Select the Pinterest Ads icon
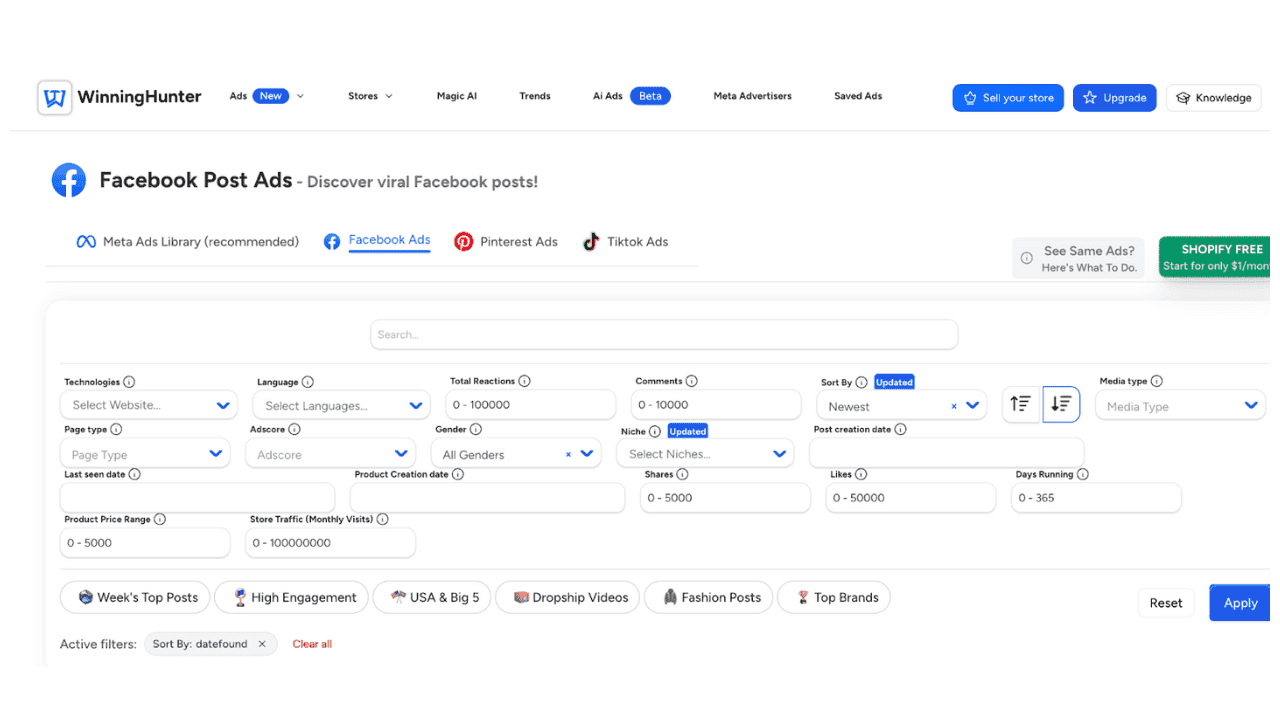This screenshot has width=1280, height=720. point(464,241)
